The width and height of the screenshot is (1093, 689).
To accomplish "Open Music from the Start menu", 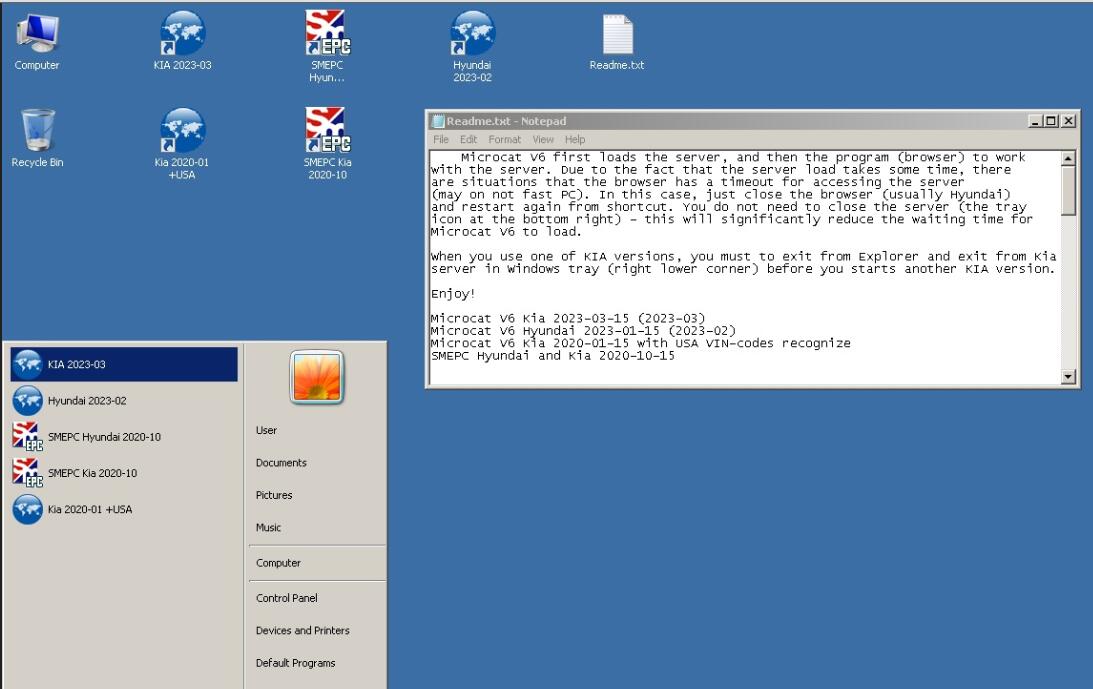I will coord(268,527).
